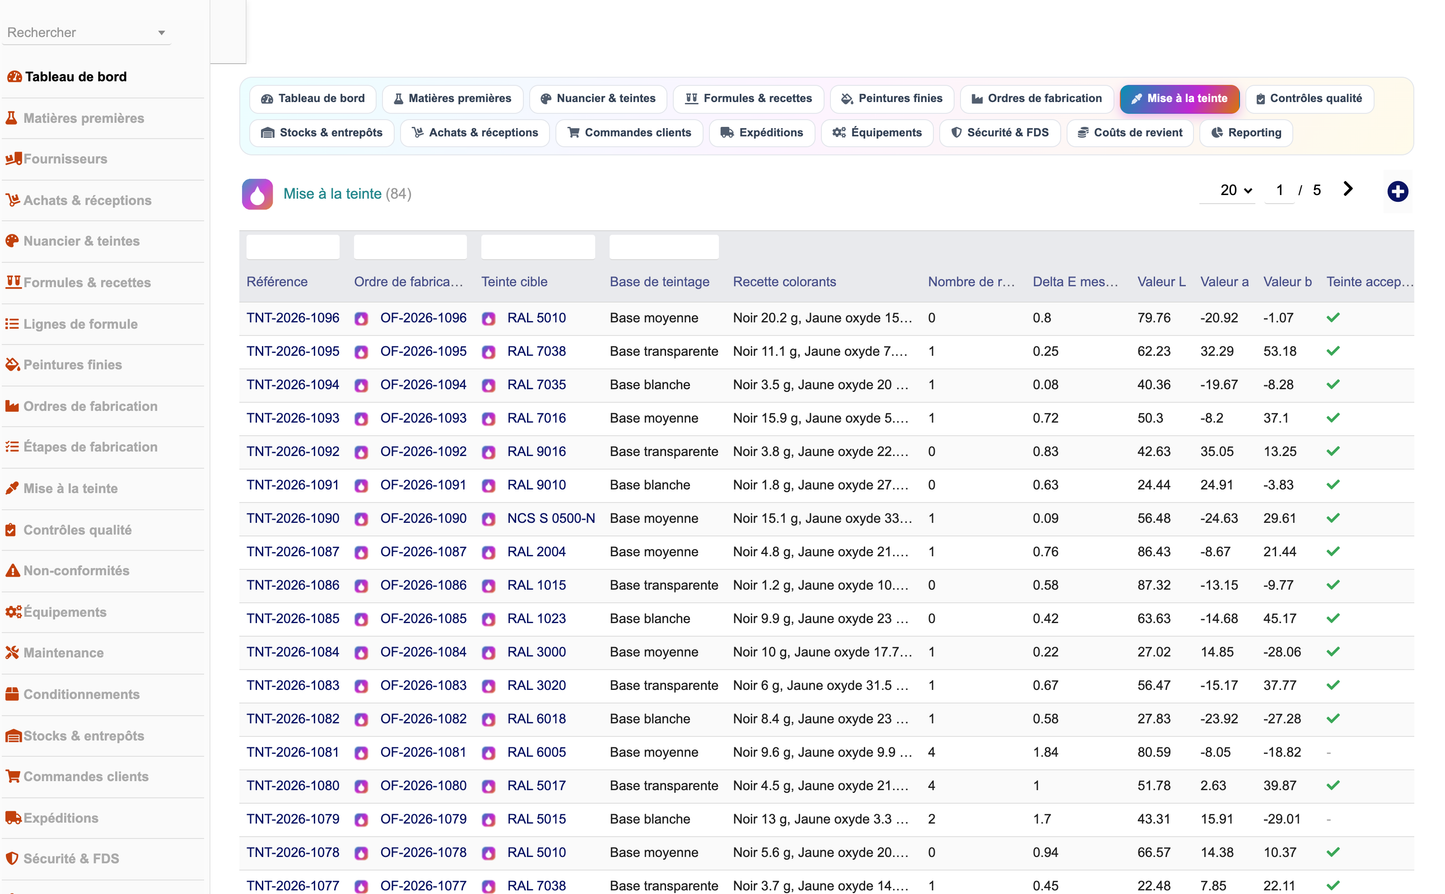Open record TNT-2026-1096
Screen dimensions: 1445x894
click(293, 318)
